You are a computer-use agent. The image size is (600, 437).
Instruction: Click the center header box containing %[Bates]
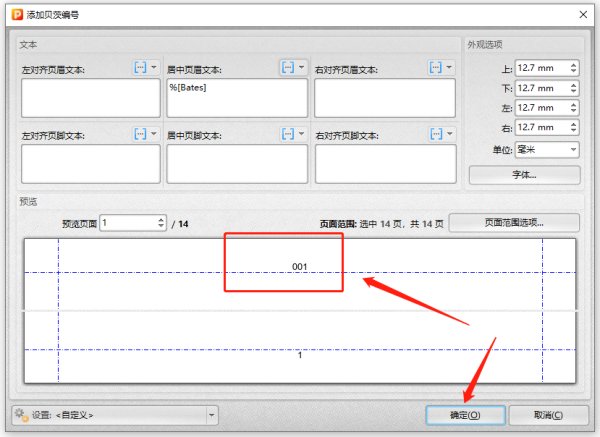click(x=237, y=98)
